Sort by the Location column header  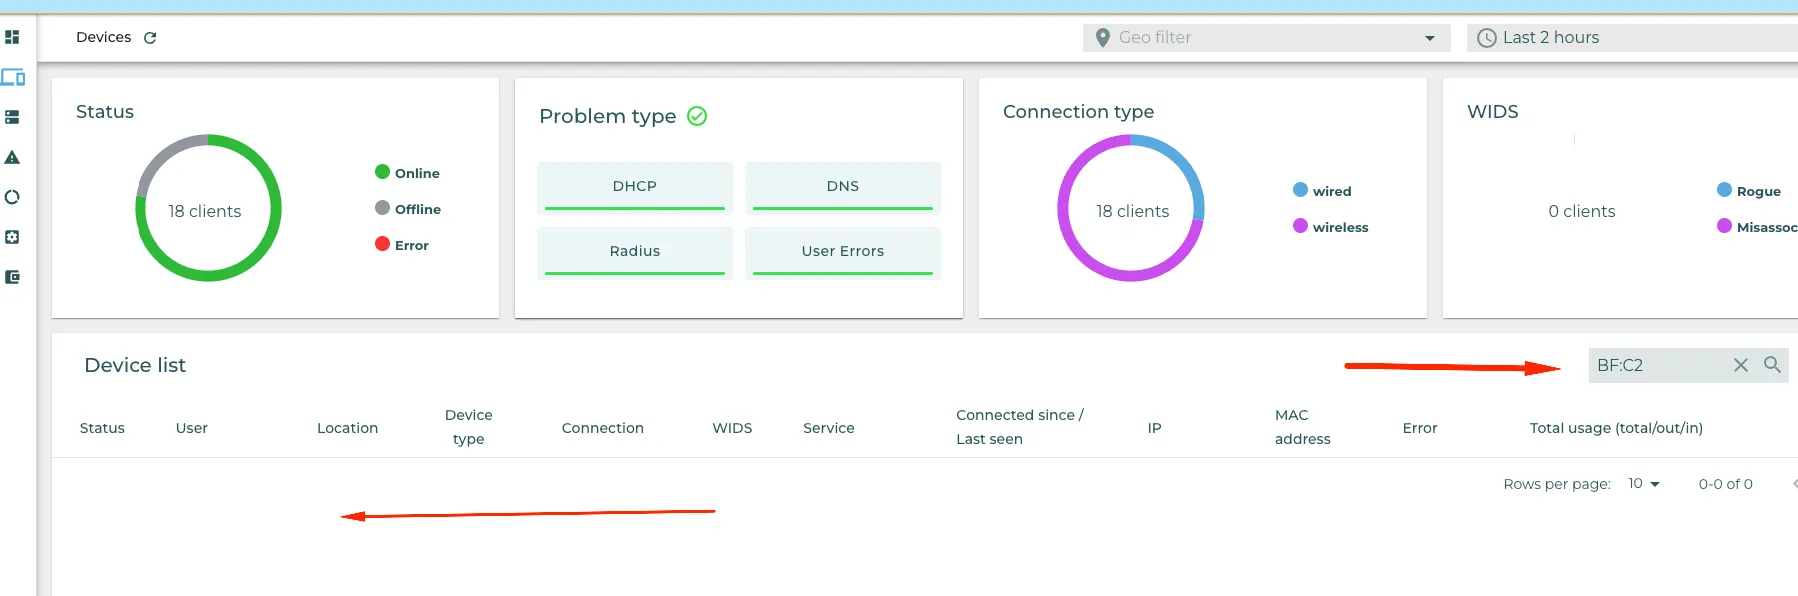point(347,428)
